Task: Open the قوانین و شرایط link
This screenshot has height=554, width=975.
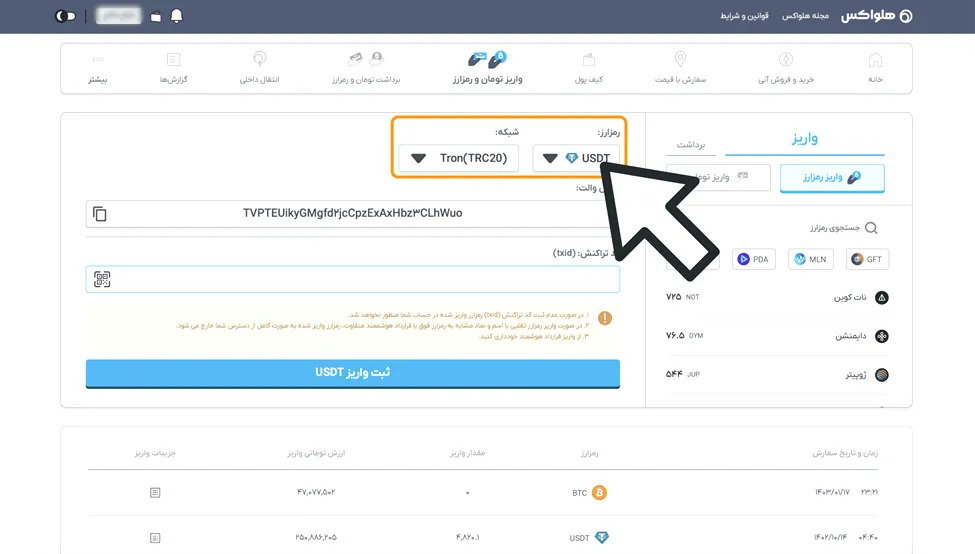Action: 744,16
